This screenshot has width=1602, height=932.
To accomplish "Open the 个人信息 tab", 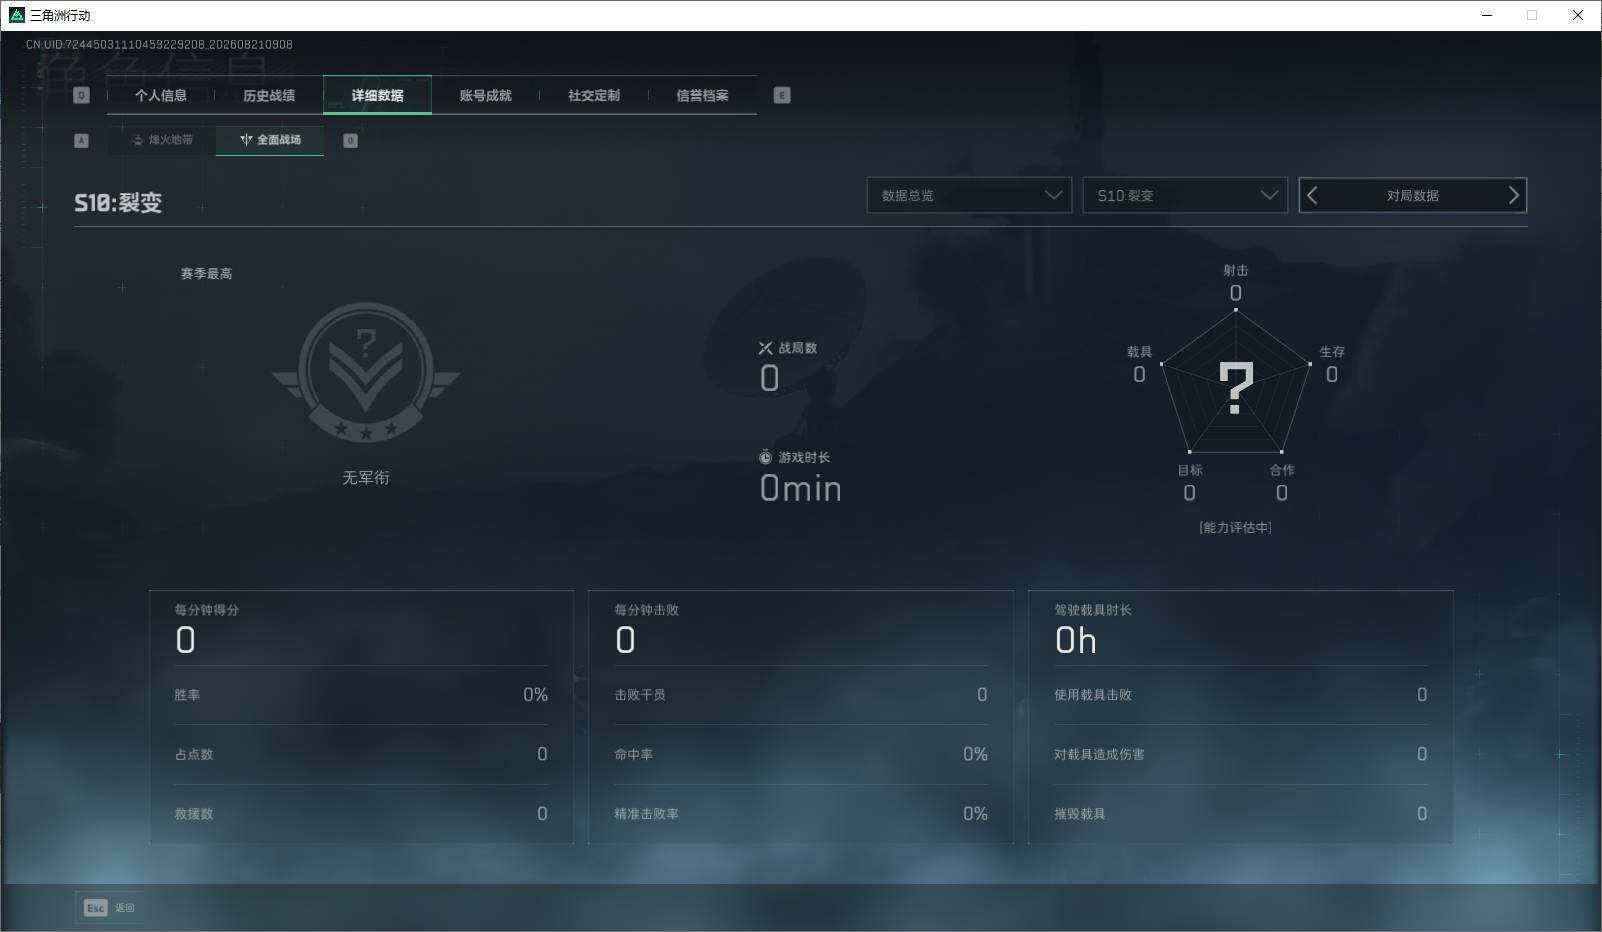I will point(161,96).
